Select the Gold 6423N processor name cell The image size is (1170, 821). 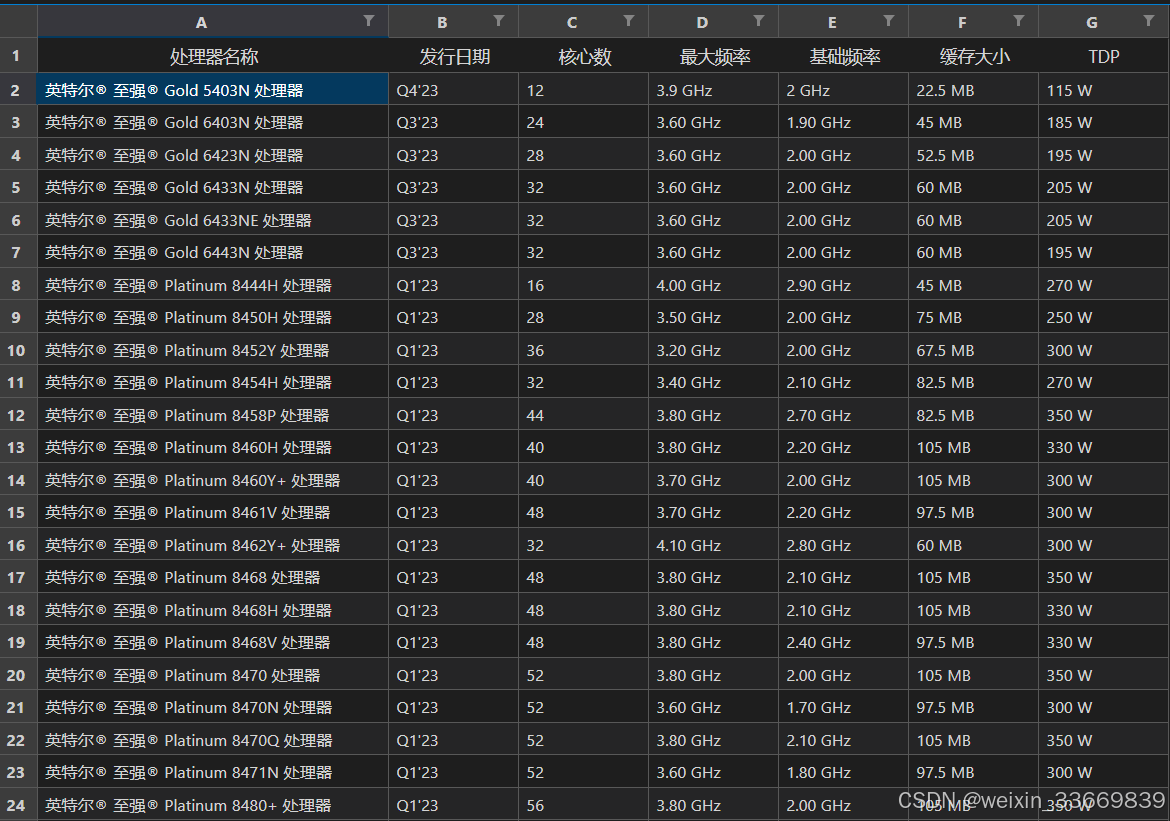click(213, 155)
